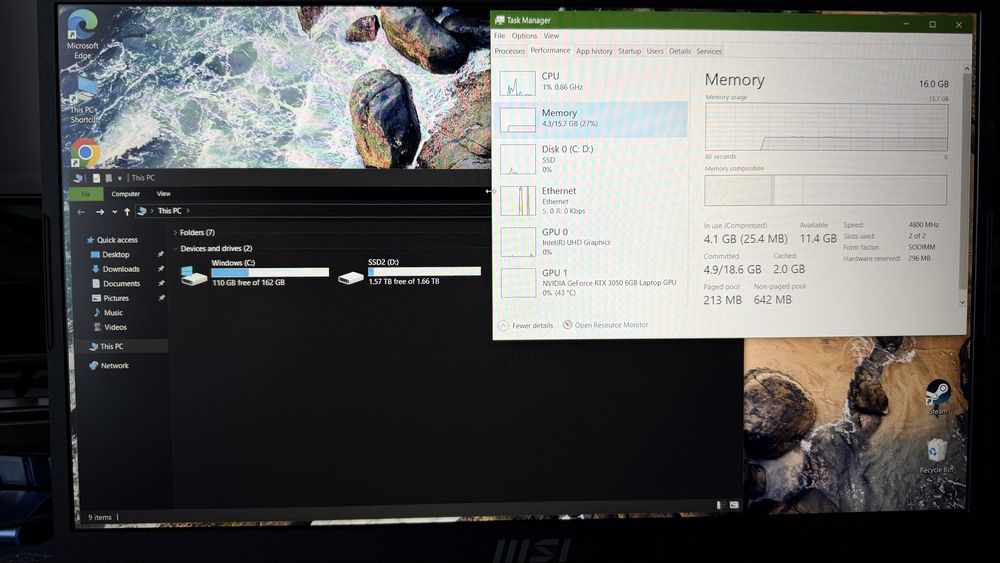The width and height of the screenshot is (1000, 563).
Task: Open Downloads folder in navigation pane
Action: pyautogui.click(x=115, y=269)
